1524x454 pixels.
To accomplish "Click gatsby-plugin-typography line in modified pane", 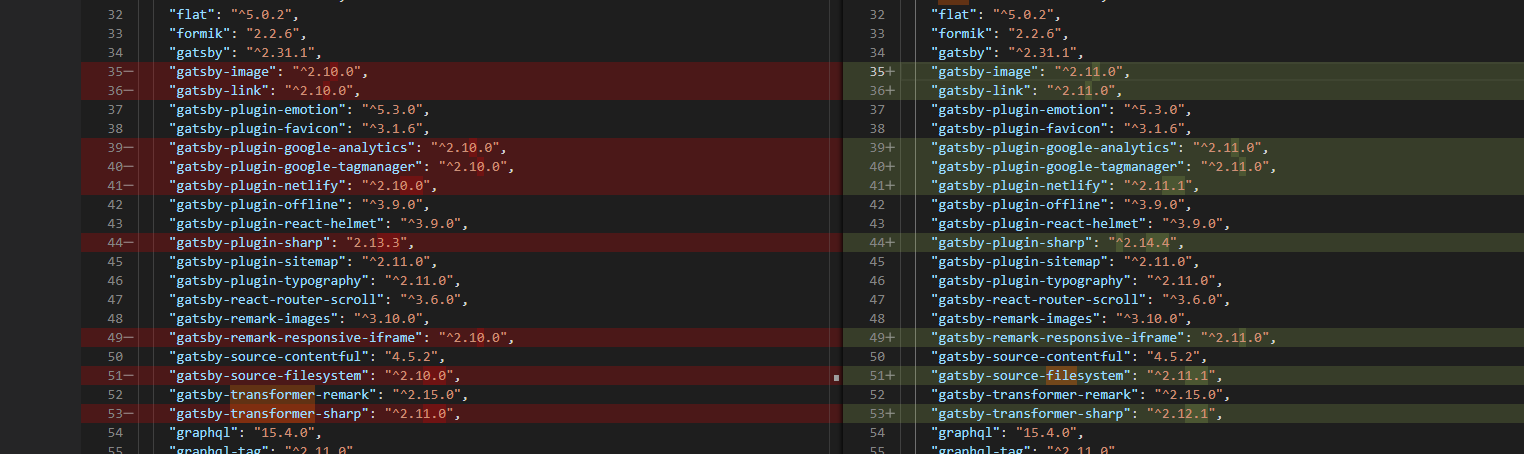I will point(1076,281).
